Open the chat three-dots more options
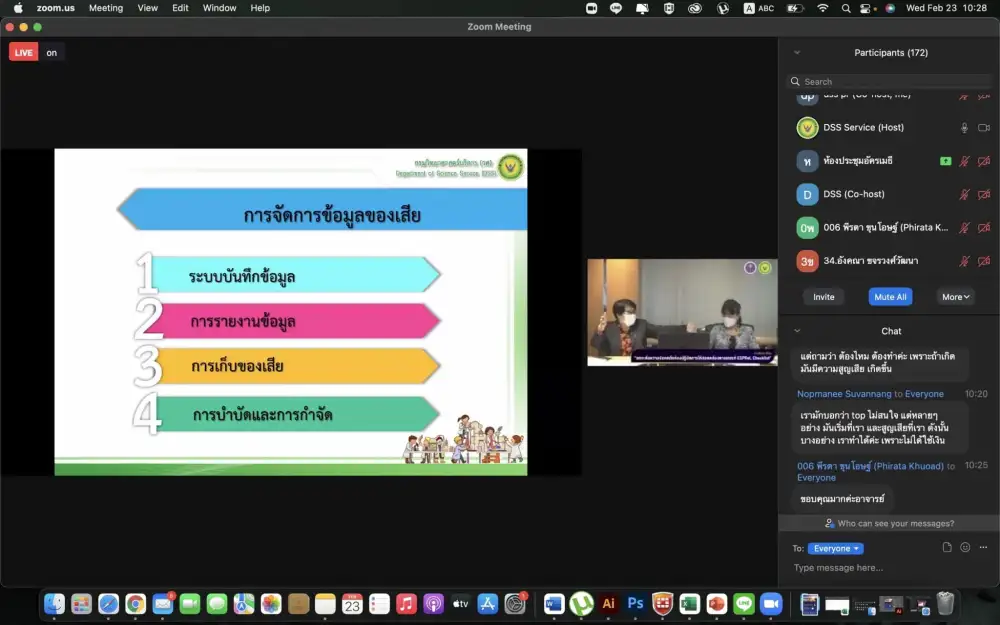 tap(983, 548)
